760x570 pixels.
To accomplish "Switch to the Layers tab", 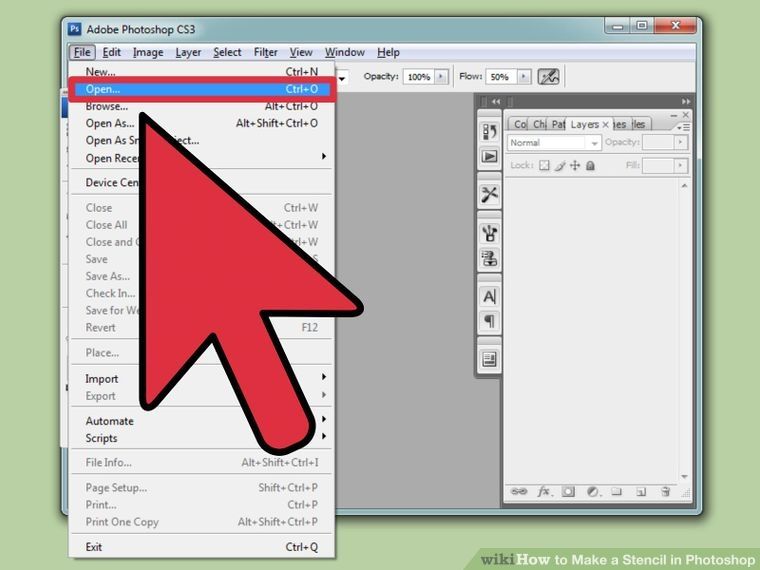I will pyautogui.click(x=585, y=125).
